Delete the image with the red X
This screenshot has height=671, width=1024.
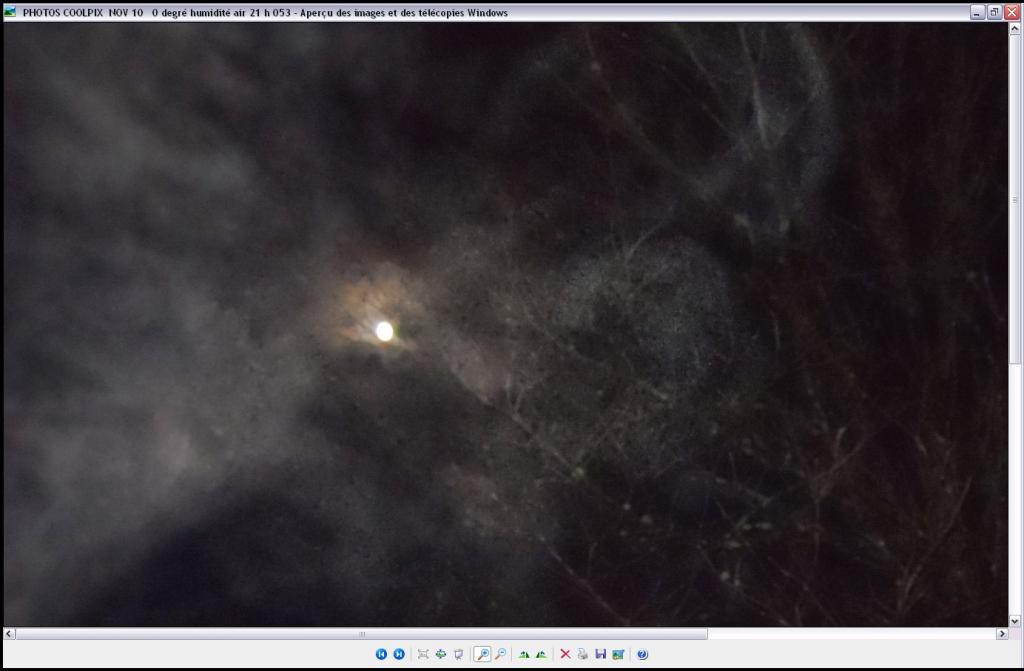(566, 654)
